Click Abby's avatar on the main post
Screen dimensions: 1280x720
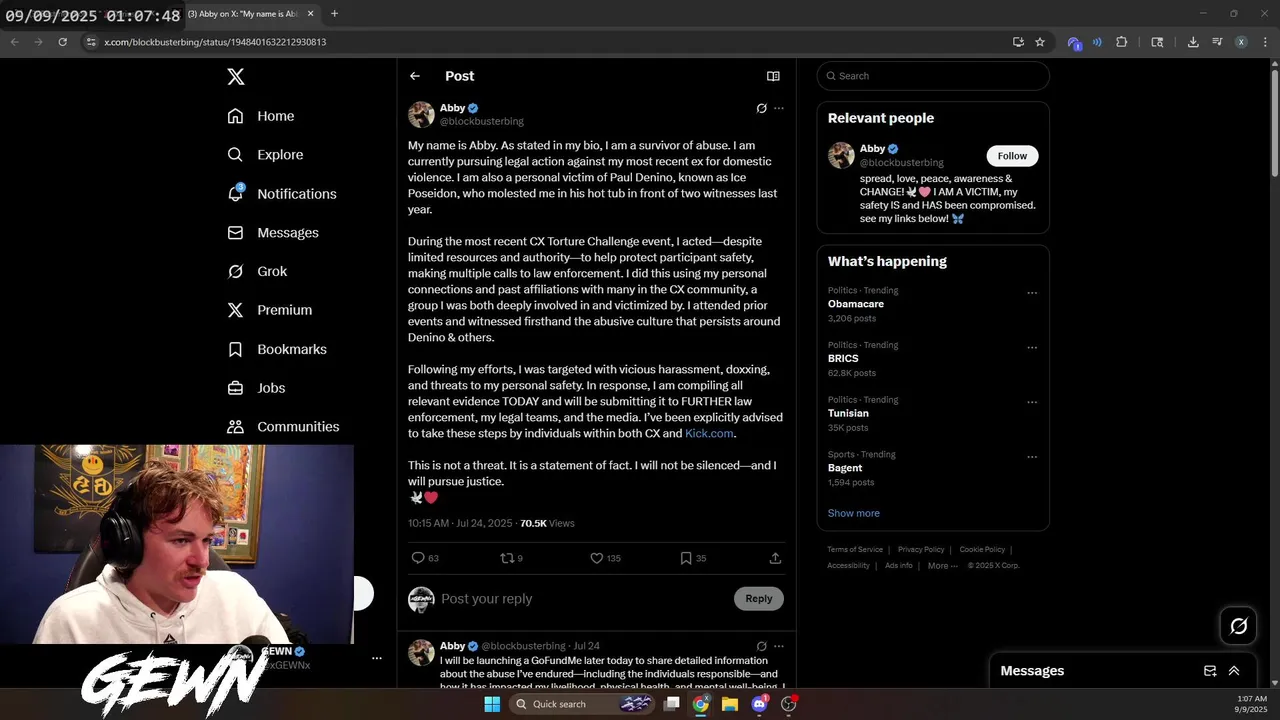421,114
